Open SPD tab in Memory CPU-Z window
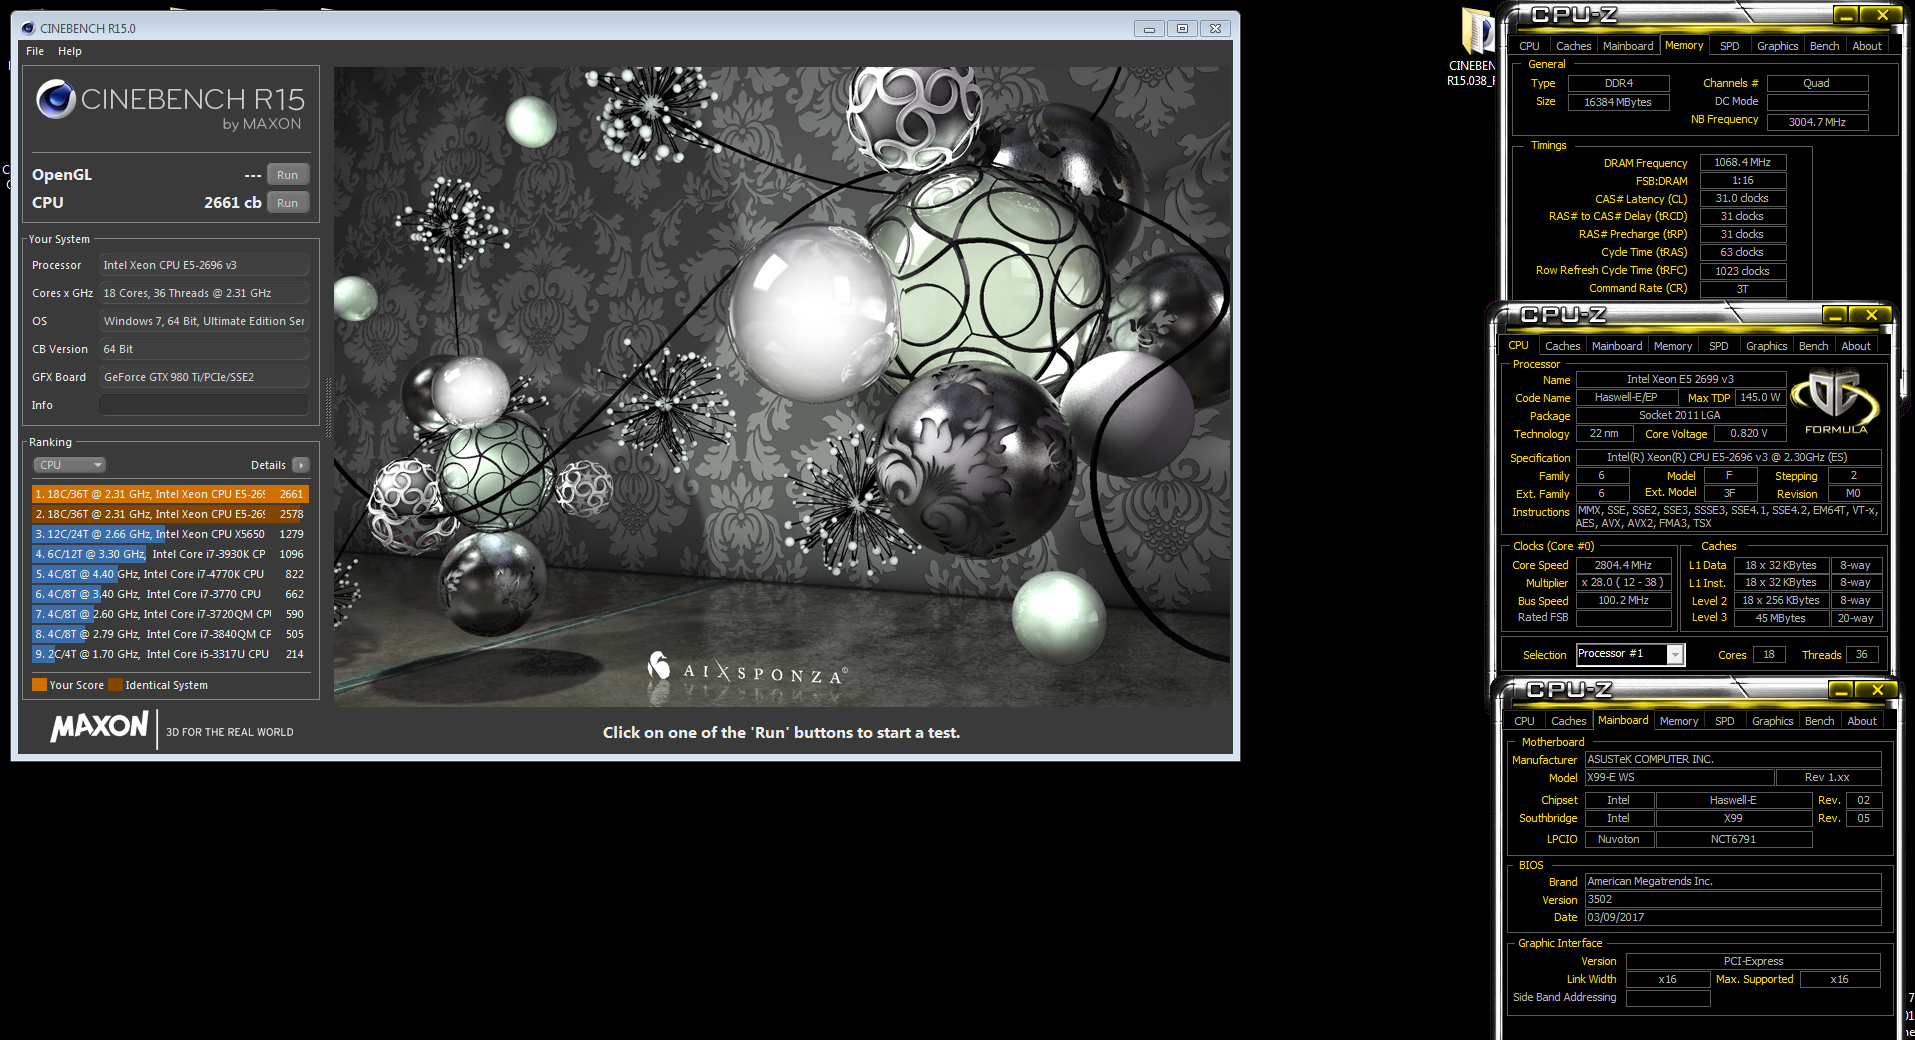1915x1040 pixels. (x=1729, y=46)
